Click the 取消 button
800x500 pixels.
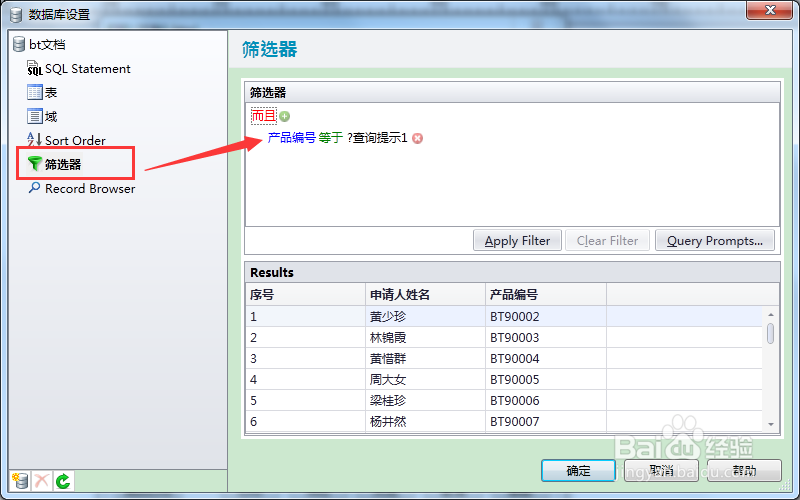[x=661, y=470]
